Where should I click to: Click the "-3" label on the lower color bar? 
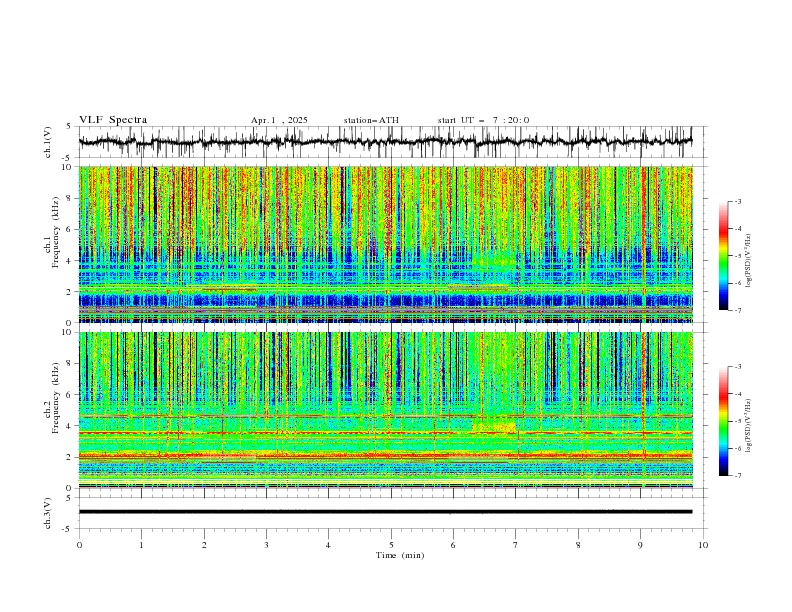[x=738, y=367]
